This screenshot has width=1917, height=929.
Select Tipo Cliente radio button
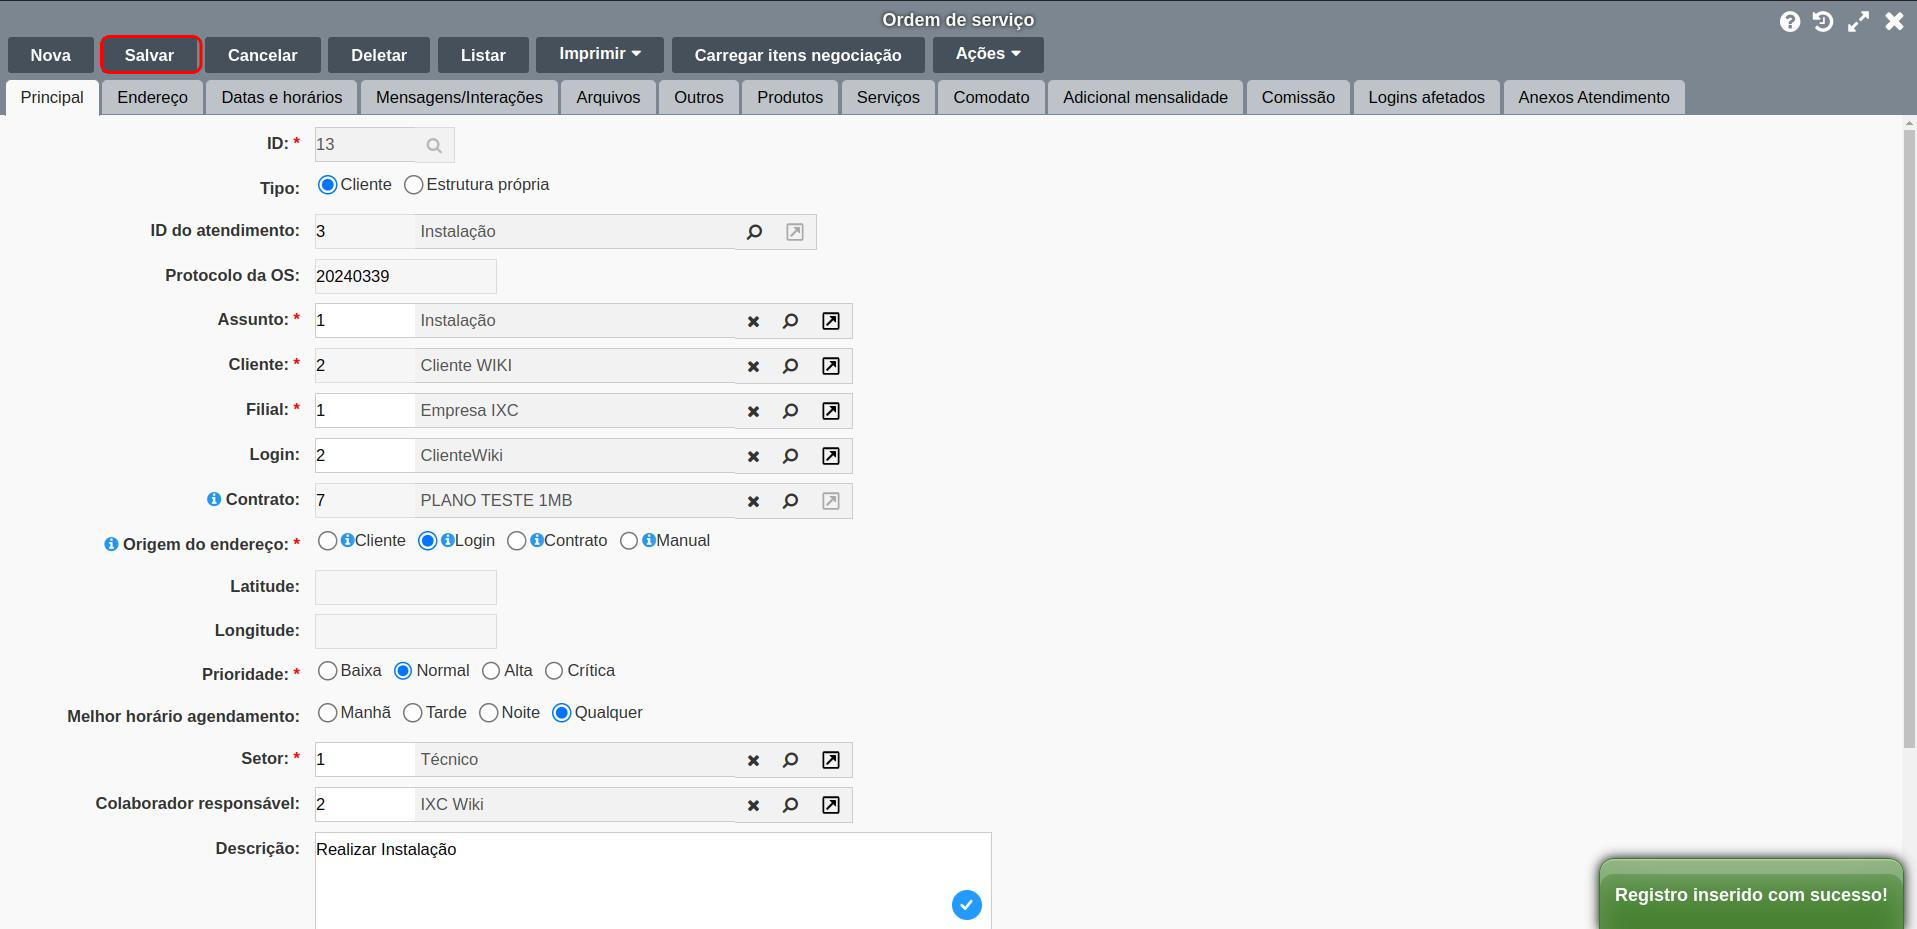click(x=327, y=185)
